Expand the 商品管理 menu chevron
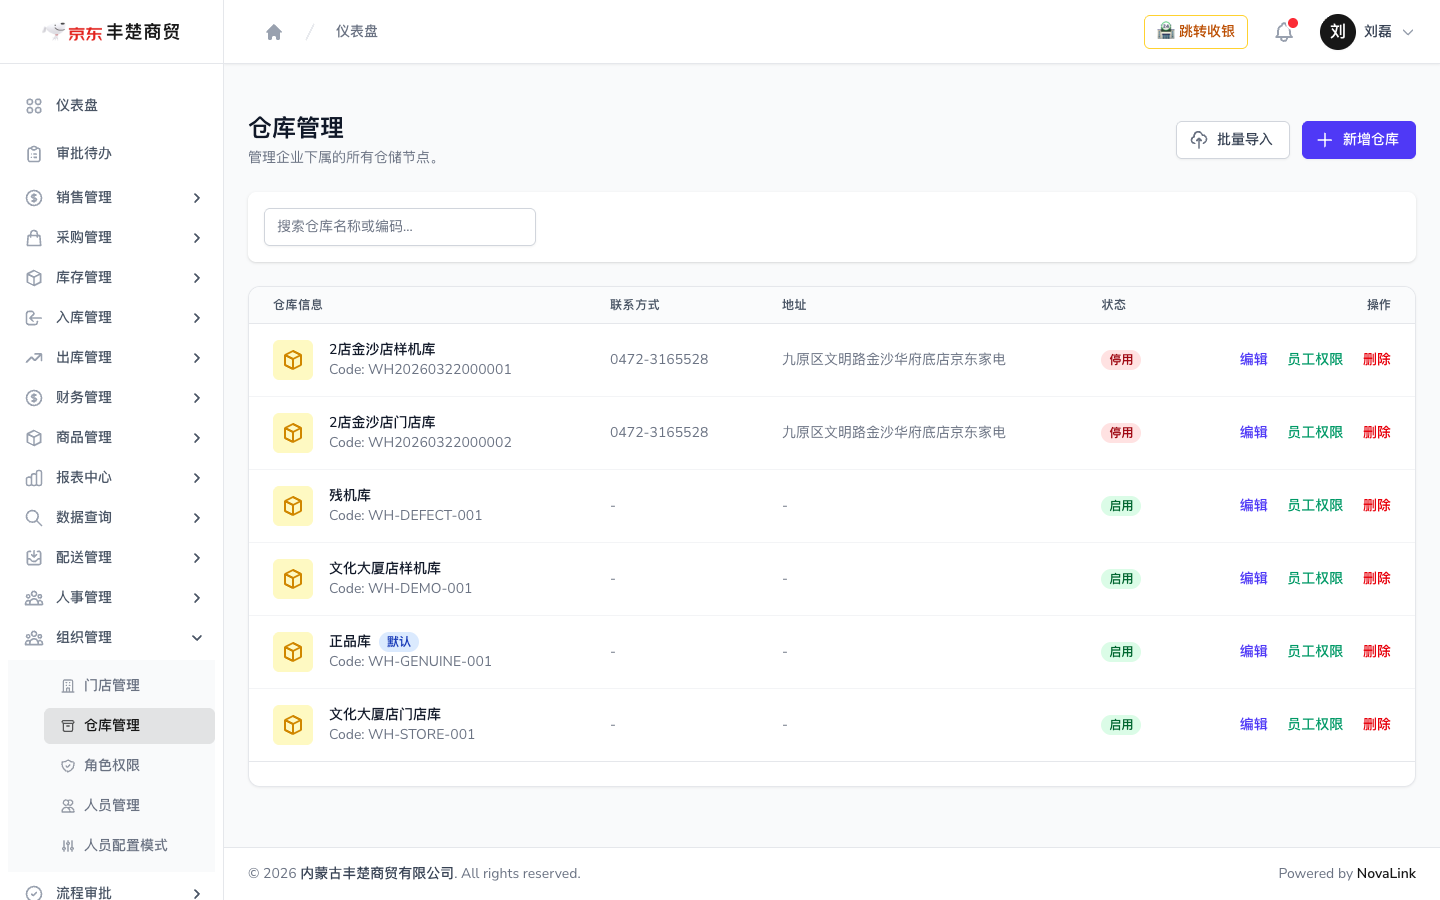This screenshot has height=900, width=1440. point(197,438)
